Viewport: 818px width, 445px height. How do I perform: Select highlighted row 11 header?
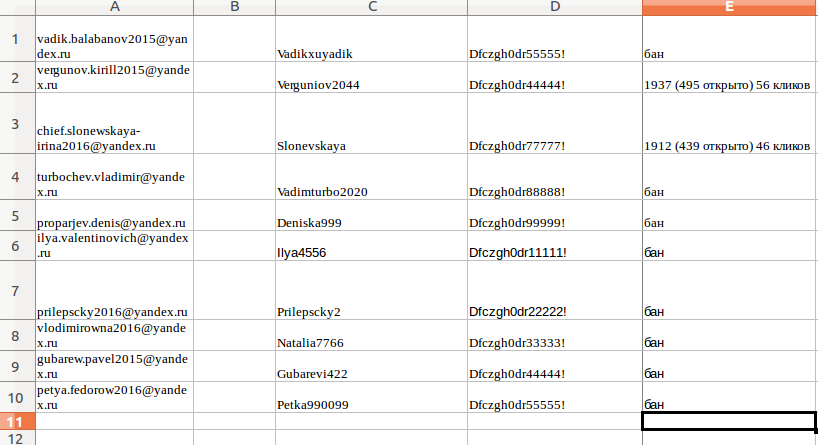click(17, 422)
